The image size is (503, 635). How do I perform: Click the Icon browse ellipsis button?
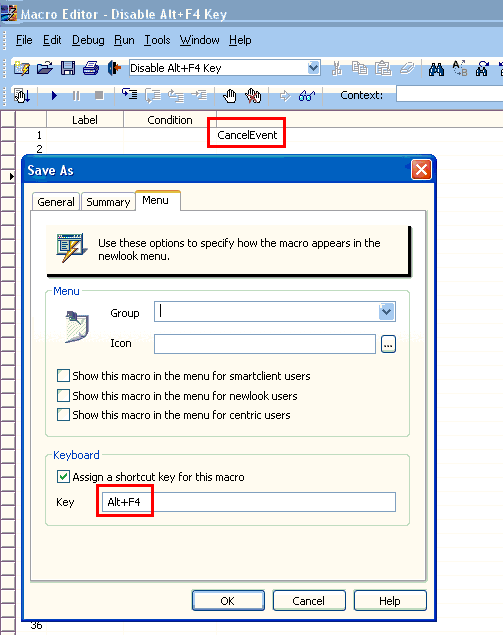point(388,344)
